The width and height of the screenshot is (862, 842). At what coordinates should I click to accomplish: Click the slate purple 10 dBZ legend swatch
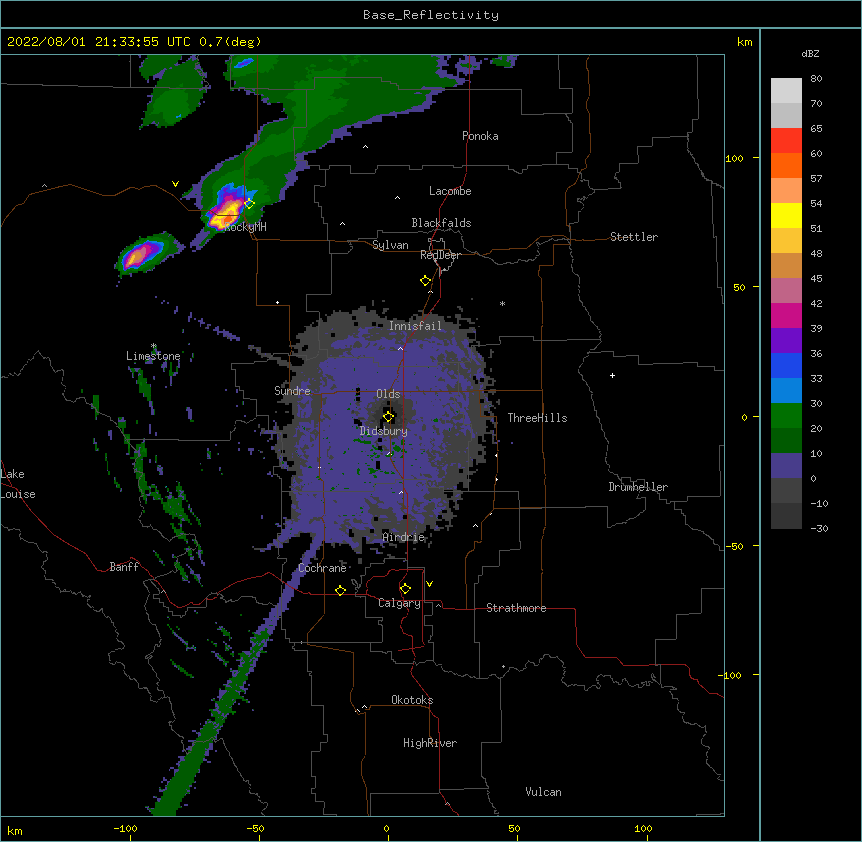point(786,466)
